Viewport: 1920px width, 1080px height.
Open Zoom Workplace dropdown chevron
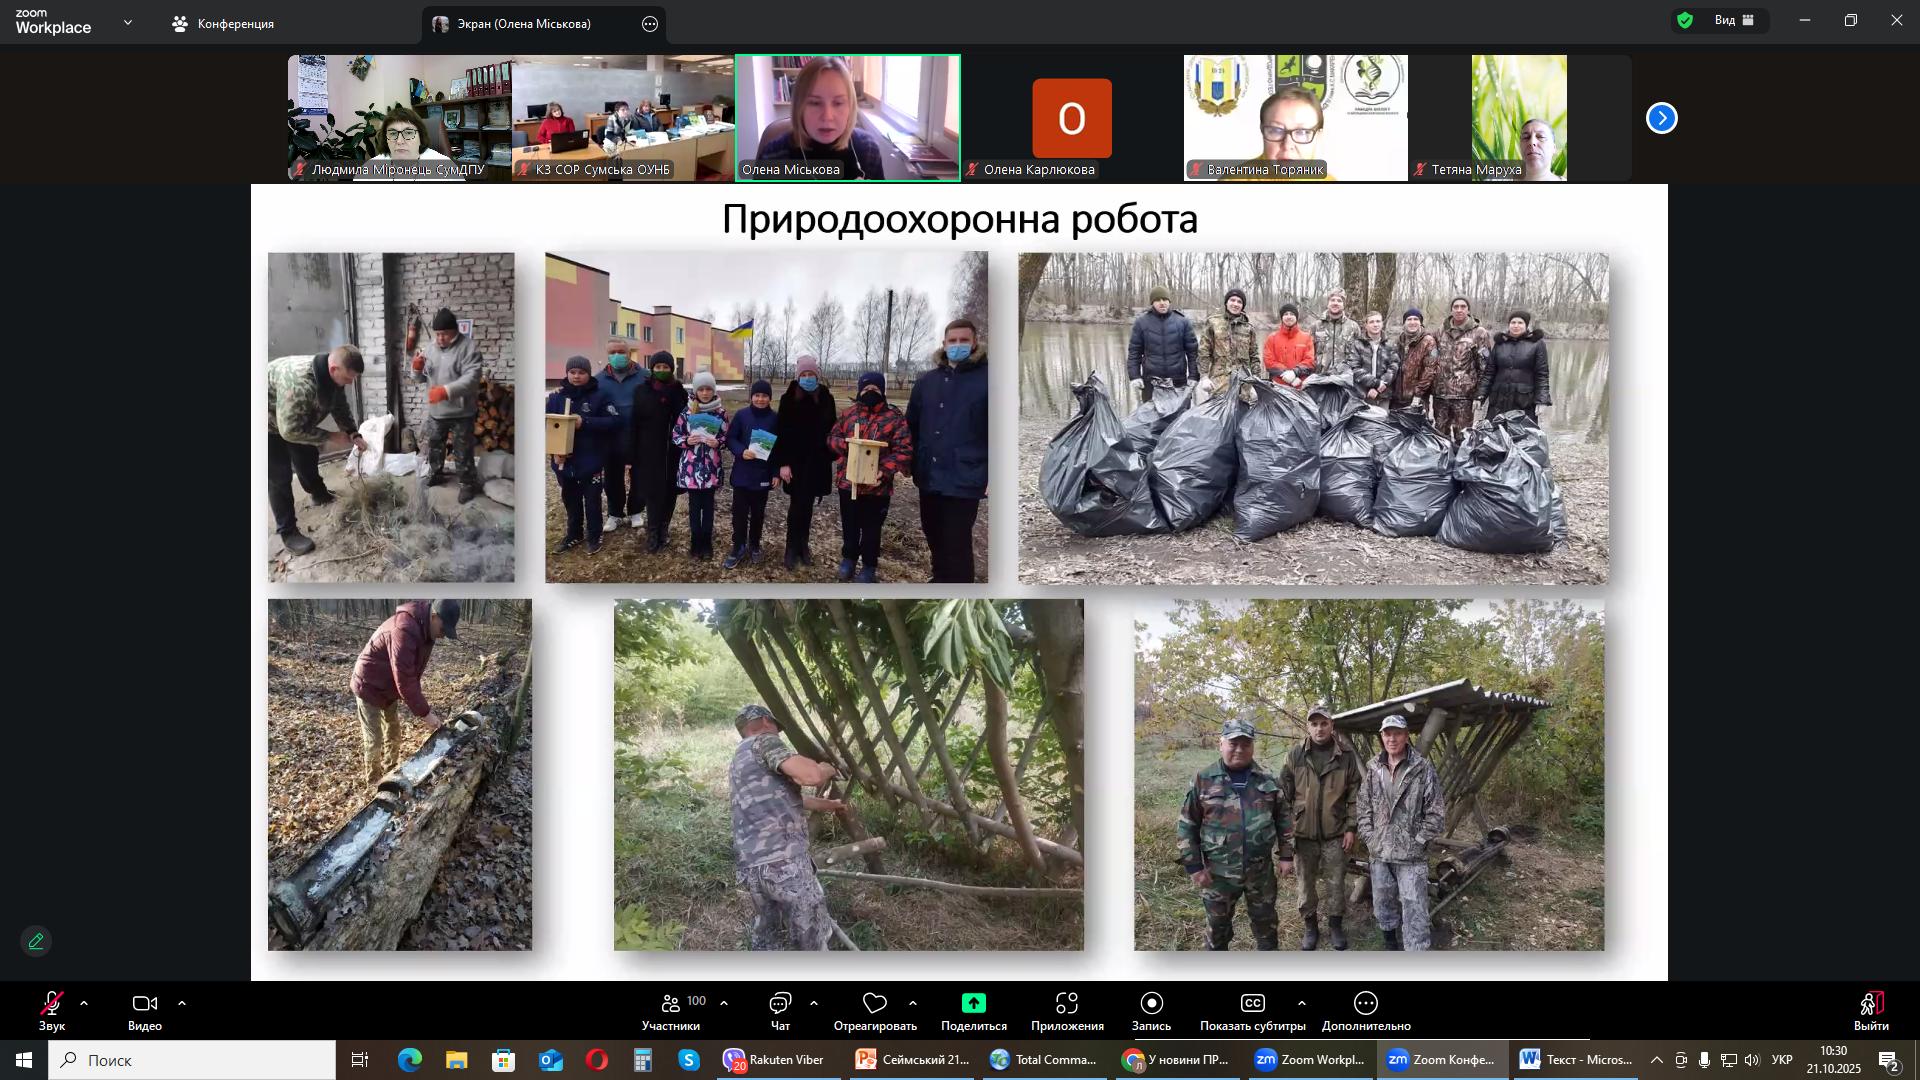(x=128, y=22)
